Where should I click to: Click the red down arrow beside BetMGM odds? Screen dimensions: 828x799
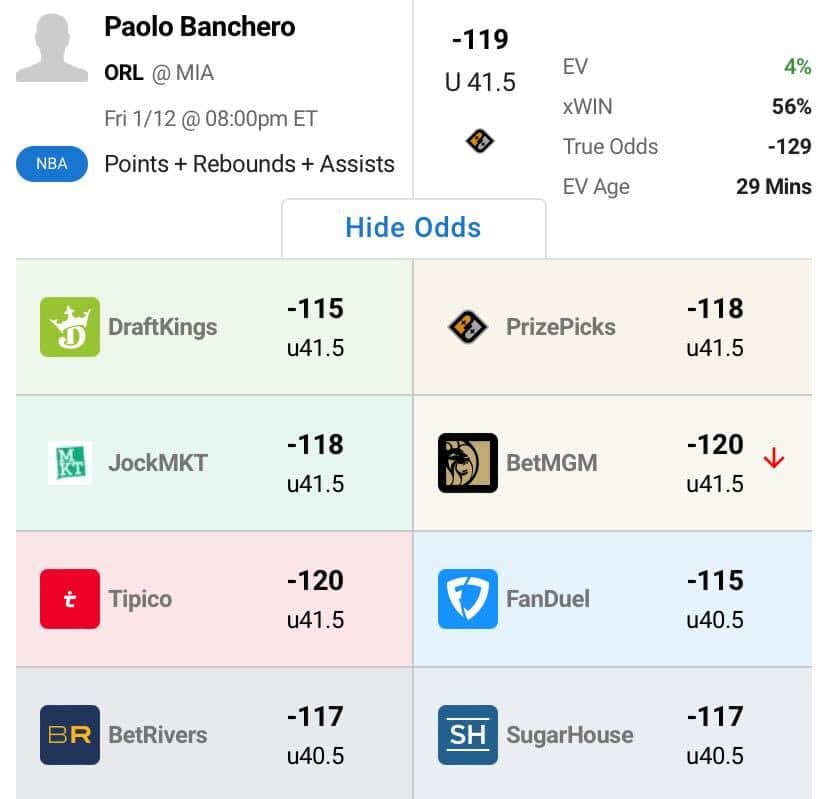(x=774, y=459)
